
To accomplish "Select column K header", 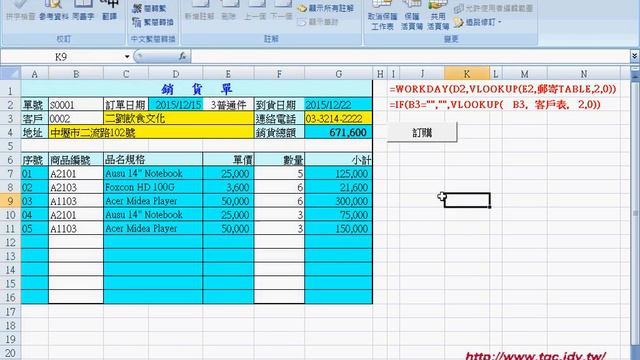I will point(467,74).
